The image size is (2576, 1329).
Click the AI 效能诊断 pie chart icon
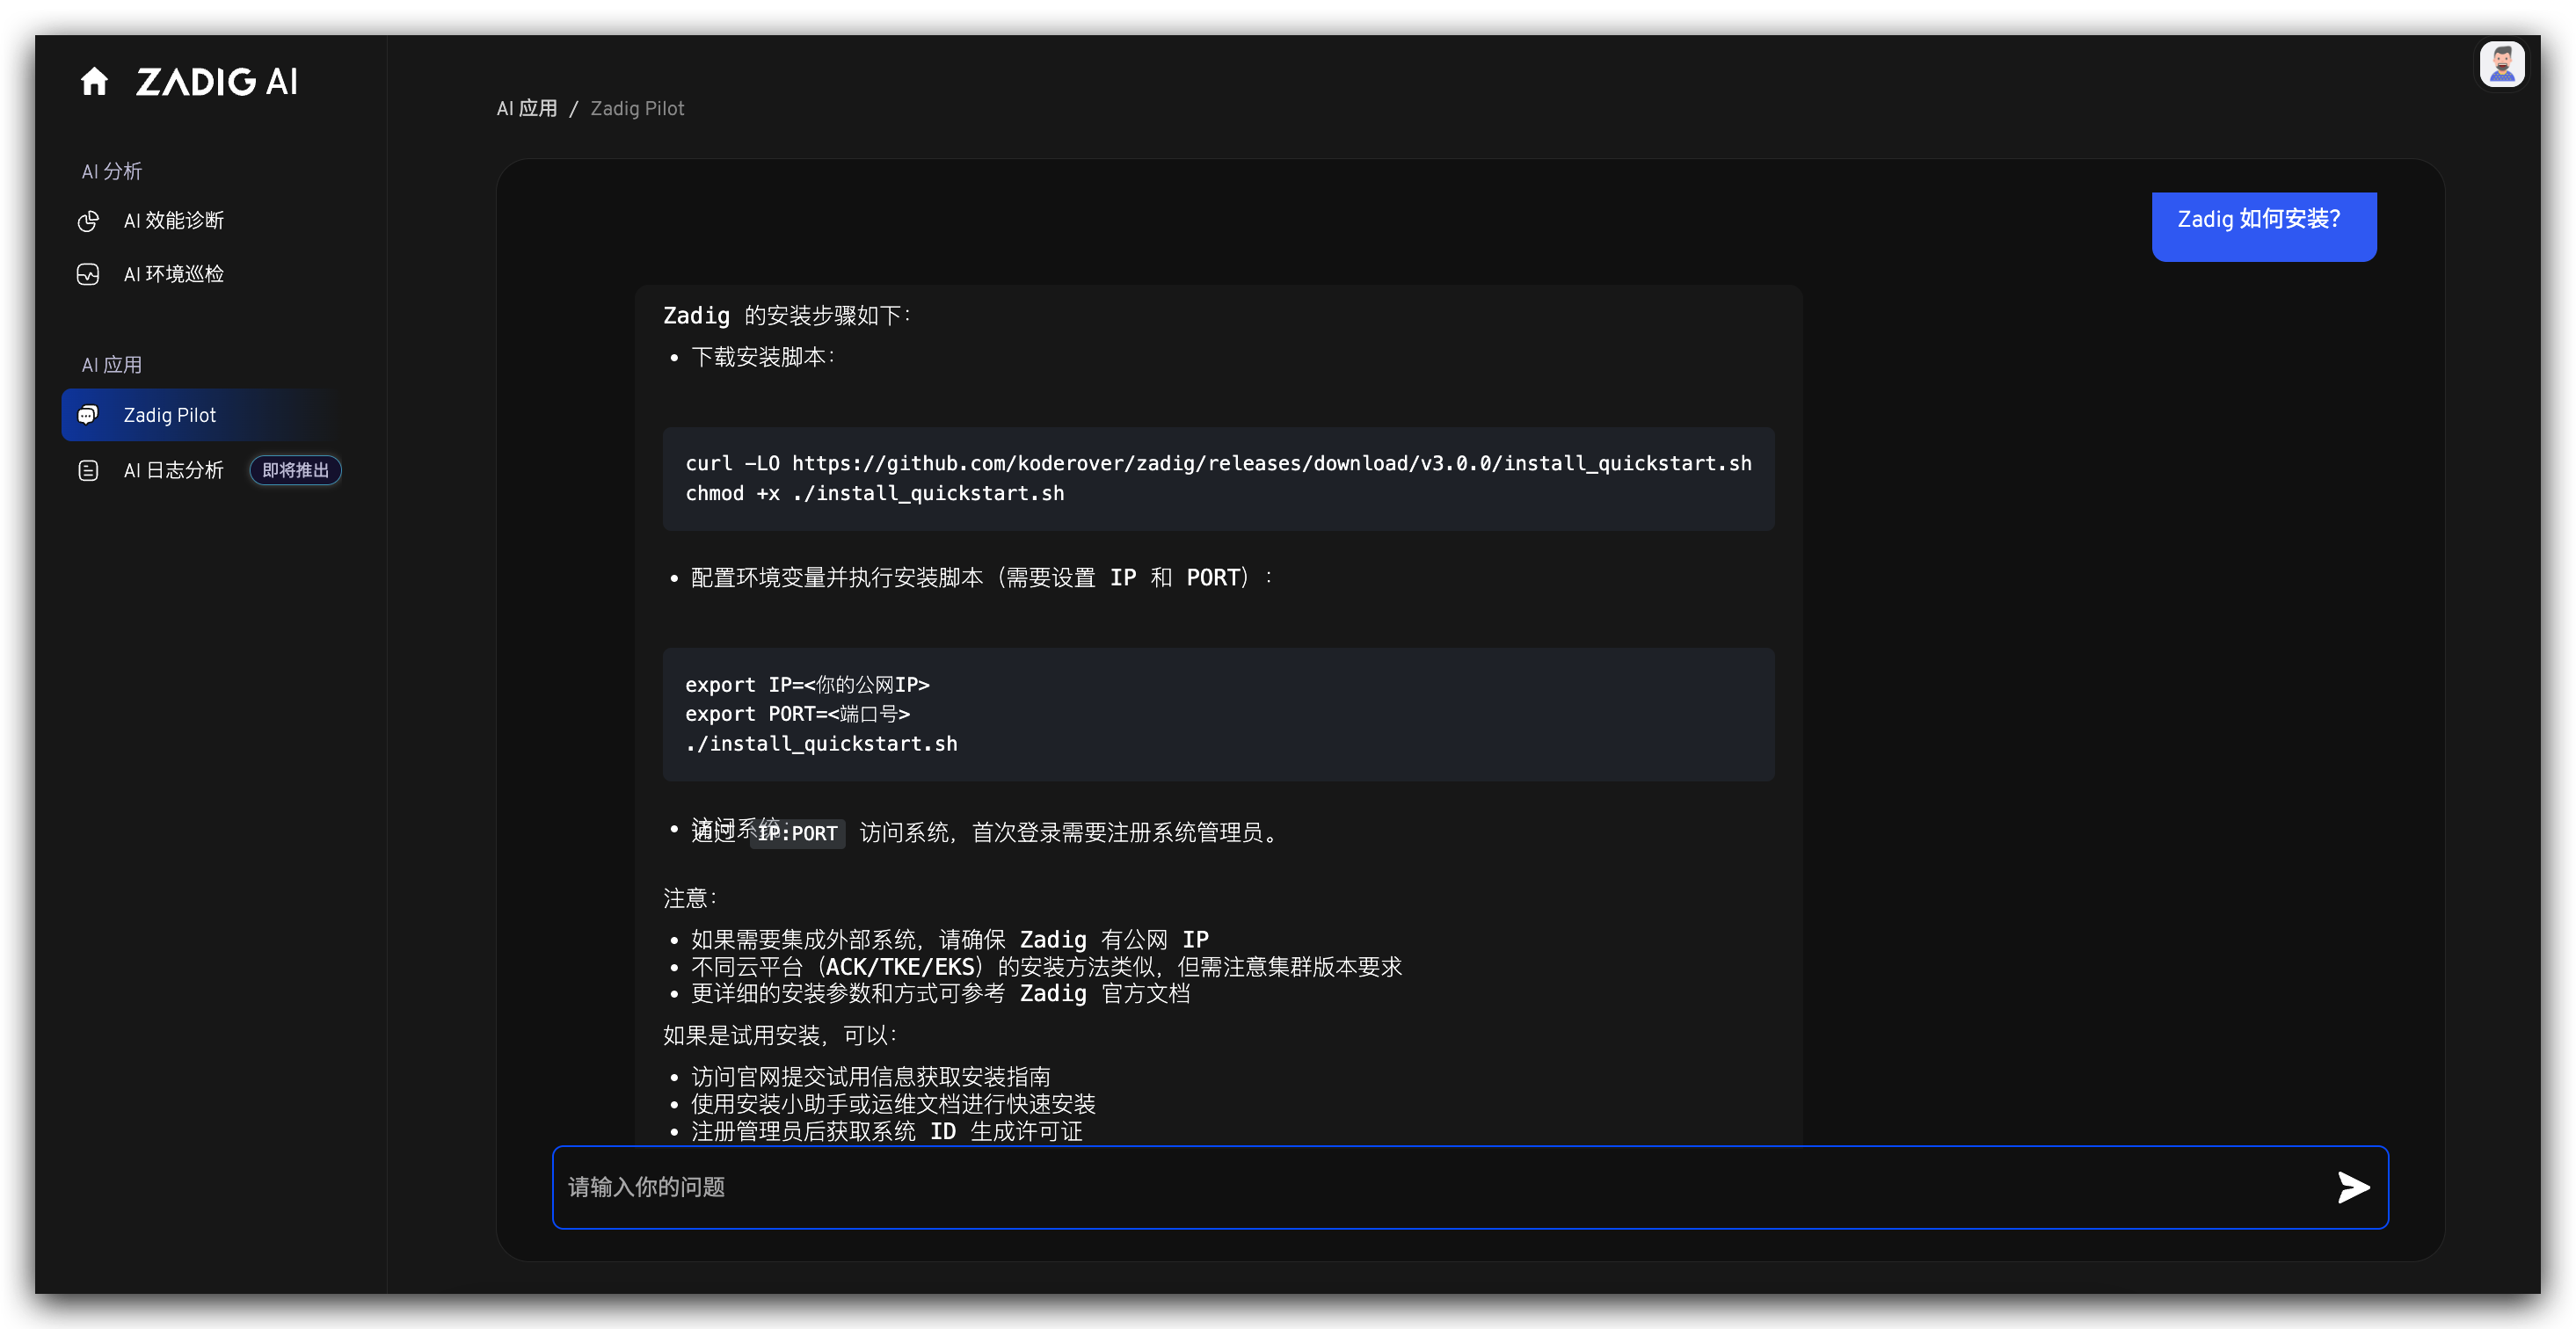click(x=88, y=221)
